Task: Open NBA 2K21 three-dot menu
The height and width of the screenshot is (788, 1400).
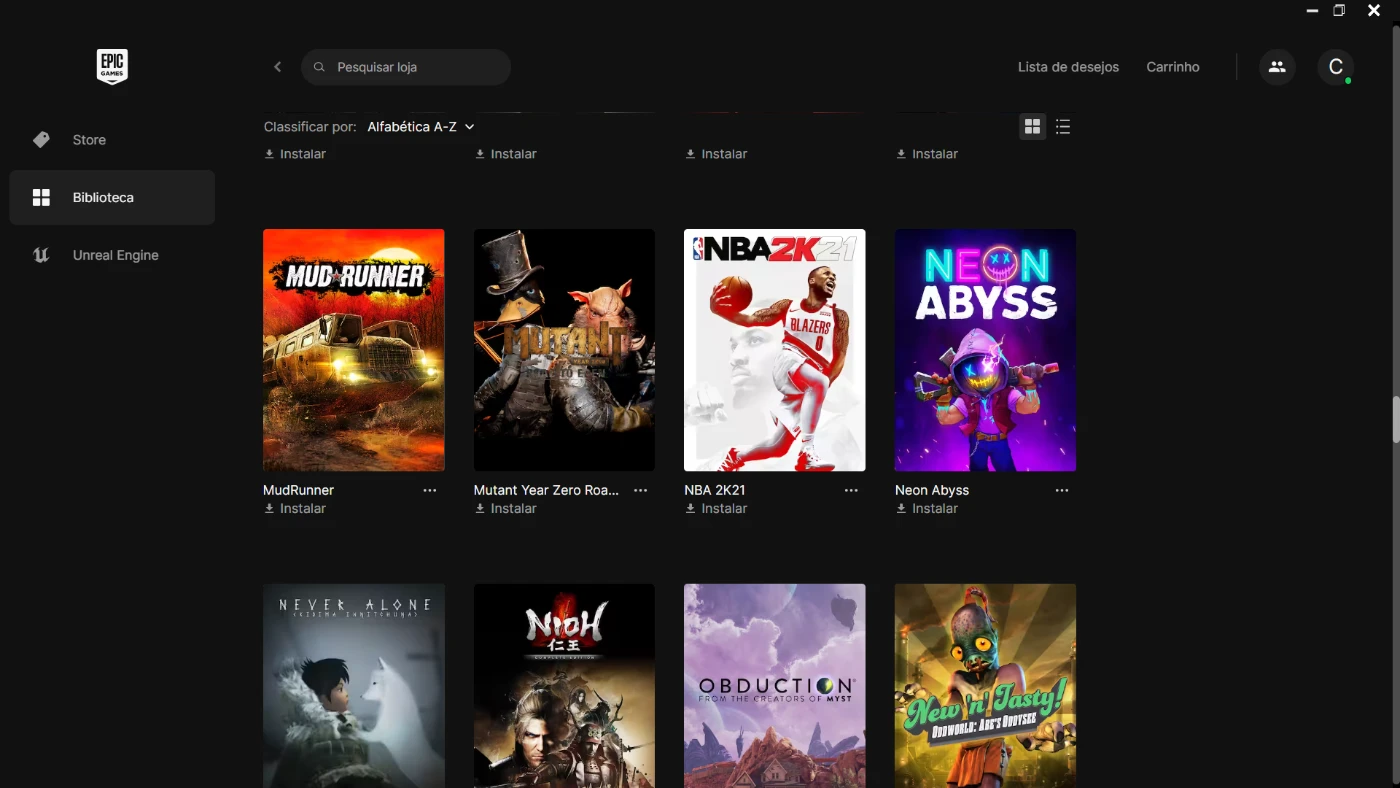Action: click(x=851, y=490)
